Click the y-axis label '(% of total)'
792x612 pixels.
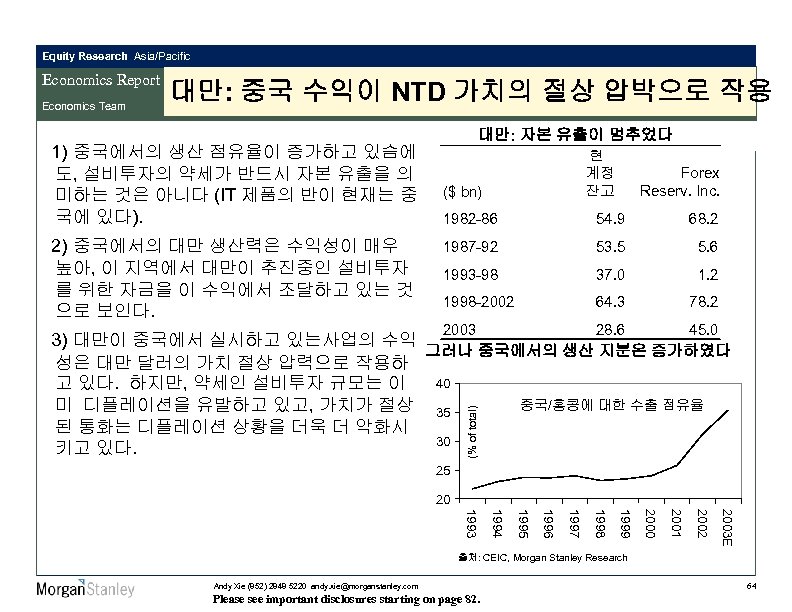(x=472, y=432)
